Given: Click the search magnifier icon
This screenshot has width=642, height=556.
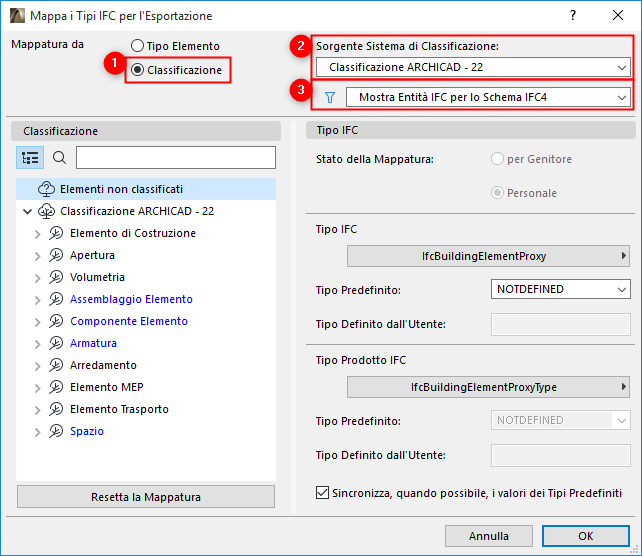Looking at the screenshot, I should pos(59,157).
